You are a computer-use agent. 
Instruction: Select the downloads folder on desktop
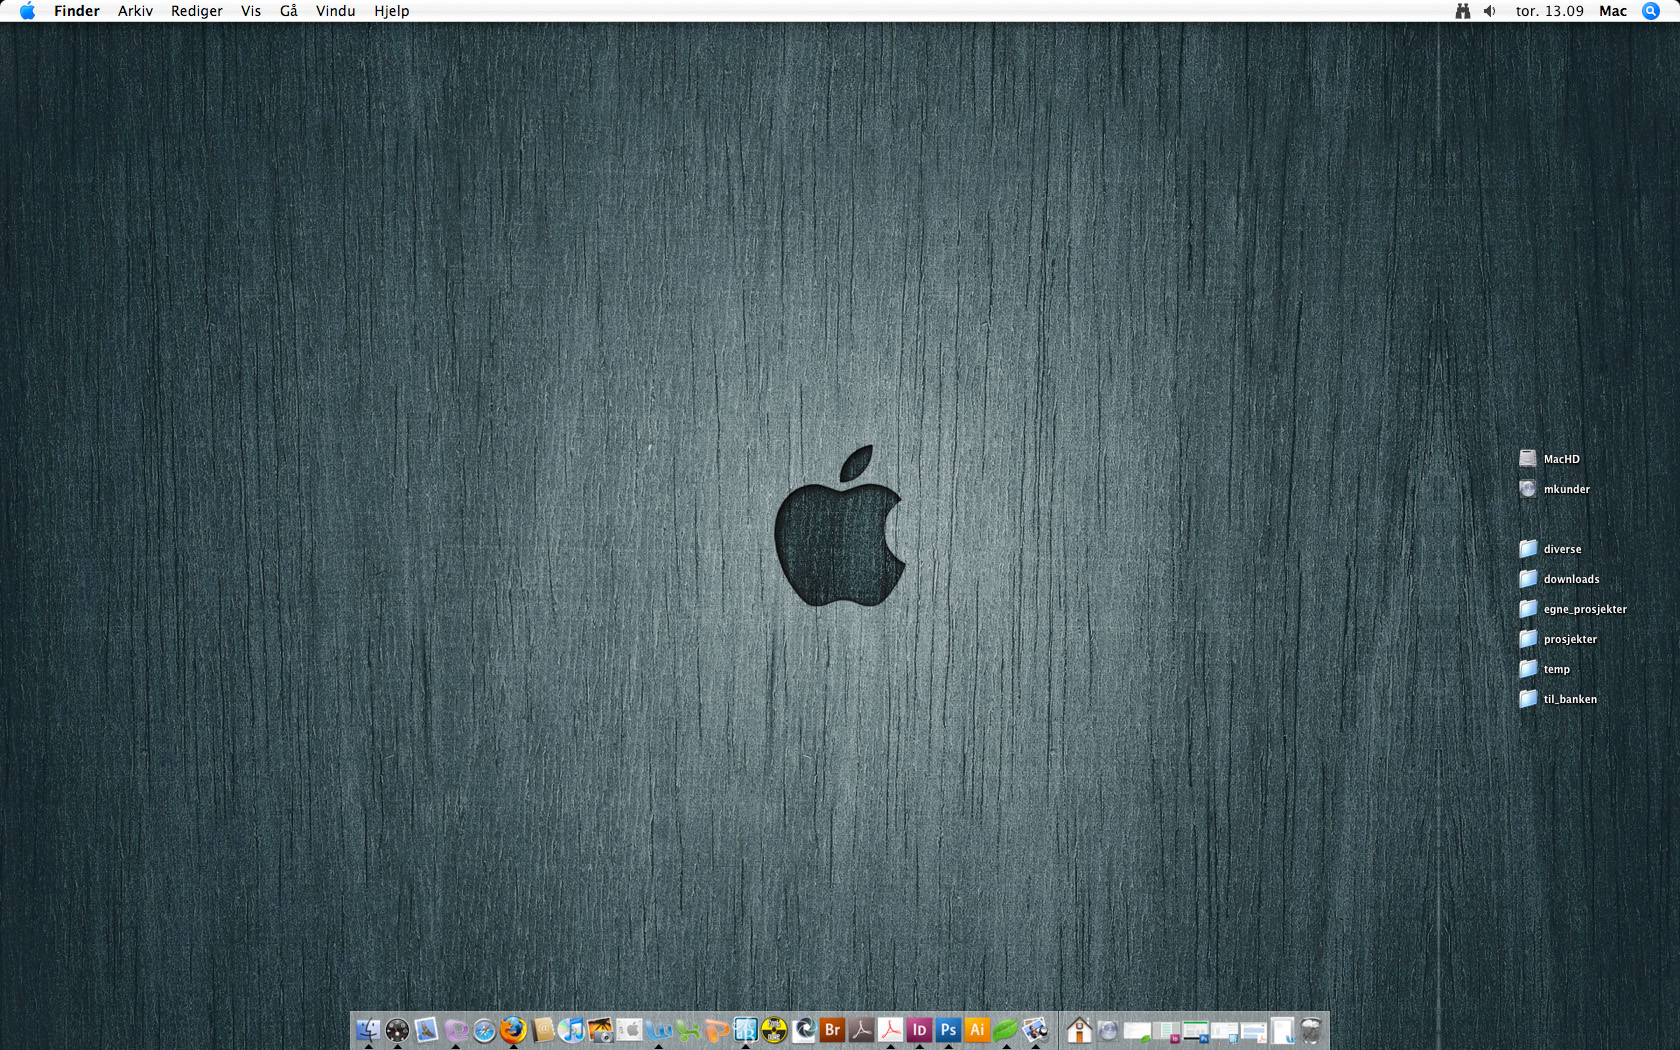tap(1559, 579)
